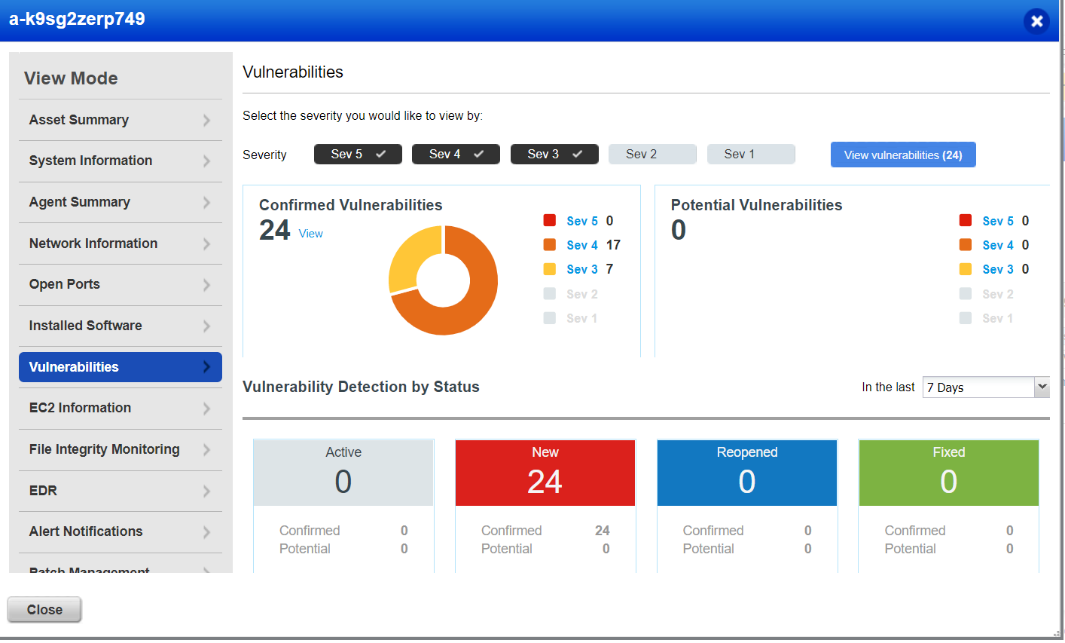
Task: Select Alert Notifications in the sidebar
Action: tap(85, 531)
